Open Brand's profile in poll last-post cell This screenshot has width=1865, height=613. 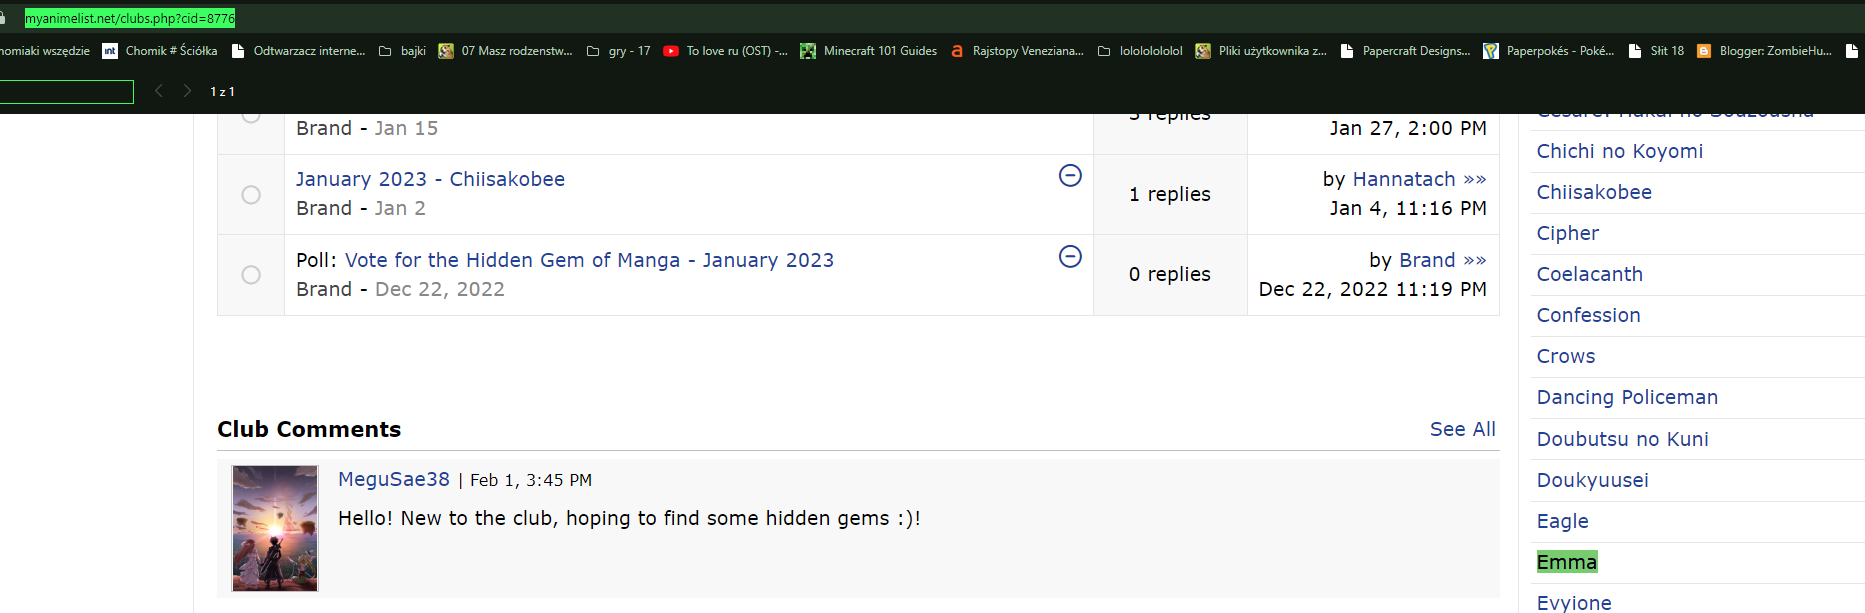tap(1427, 260)
